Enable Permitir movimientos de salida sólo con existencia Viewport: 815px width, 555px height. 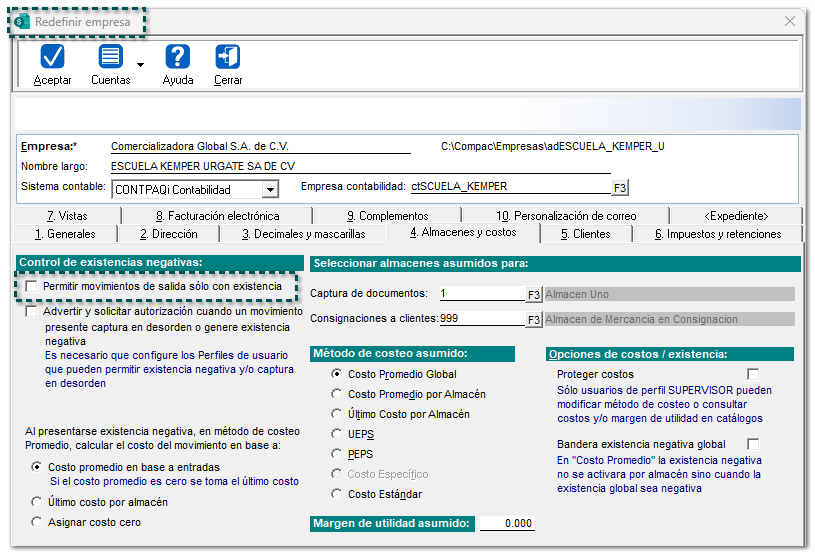point(33,287)
